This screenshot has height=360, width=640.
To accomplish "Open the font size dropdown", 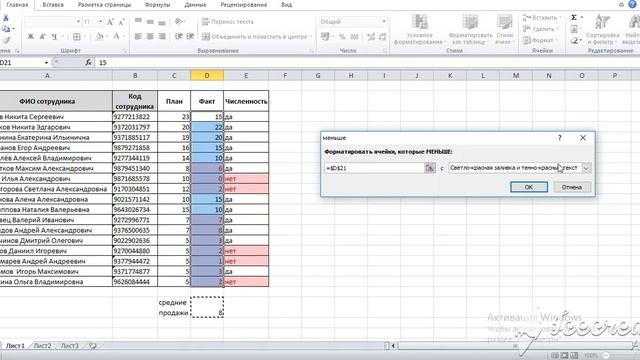I will click(x=100, y=22).
